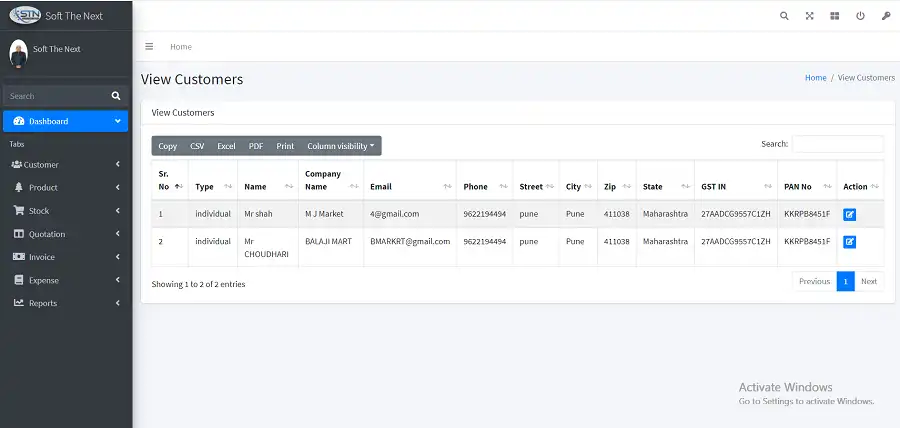
Task: Expand the Reports sidebar menu
Action: (65, 303)
